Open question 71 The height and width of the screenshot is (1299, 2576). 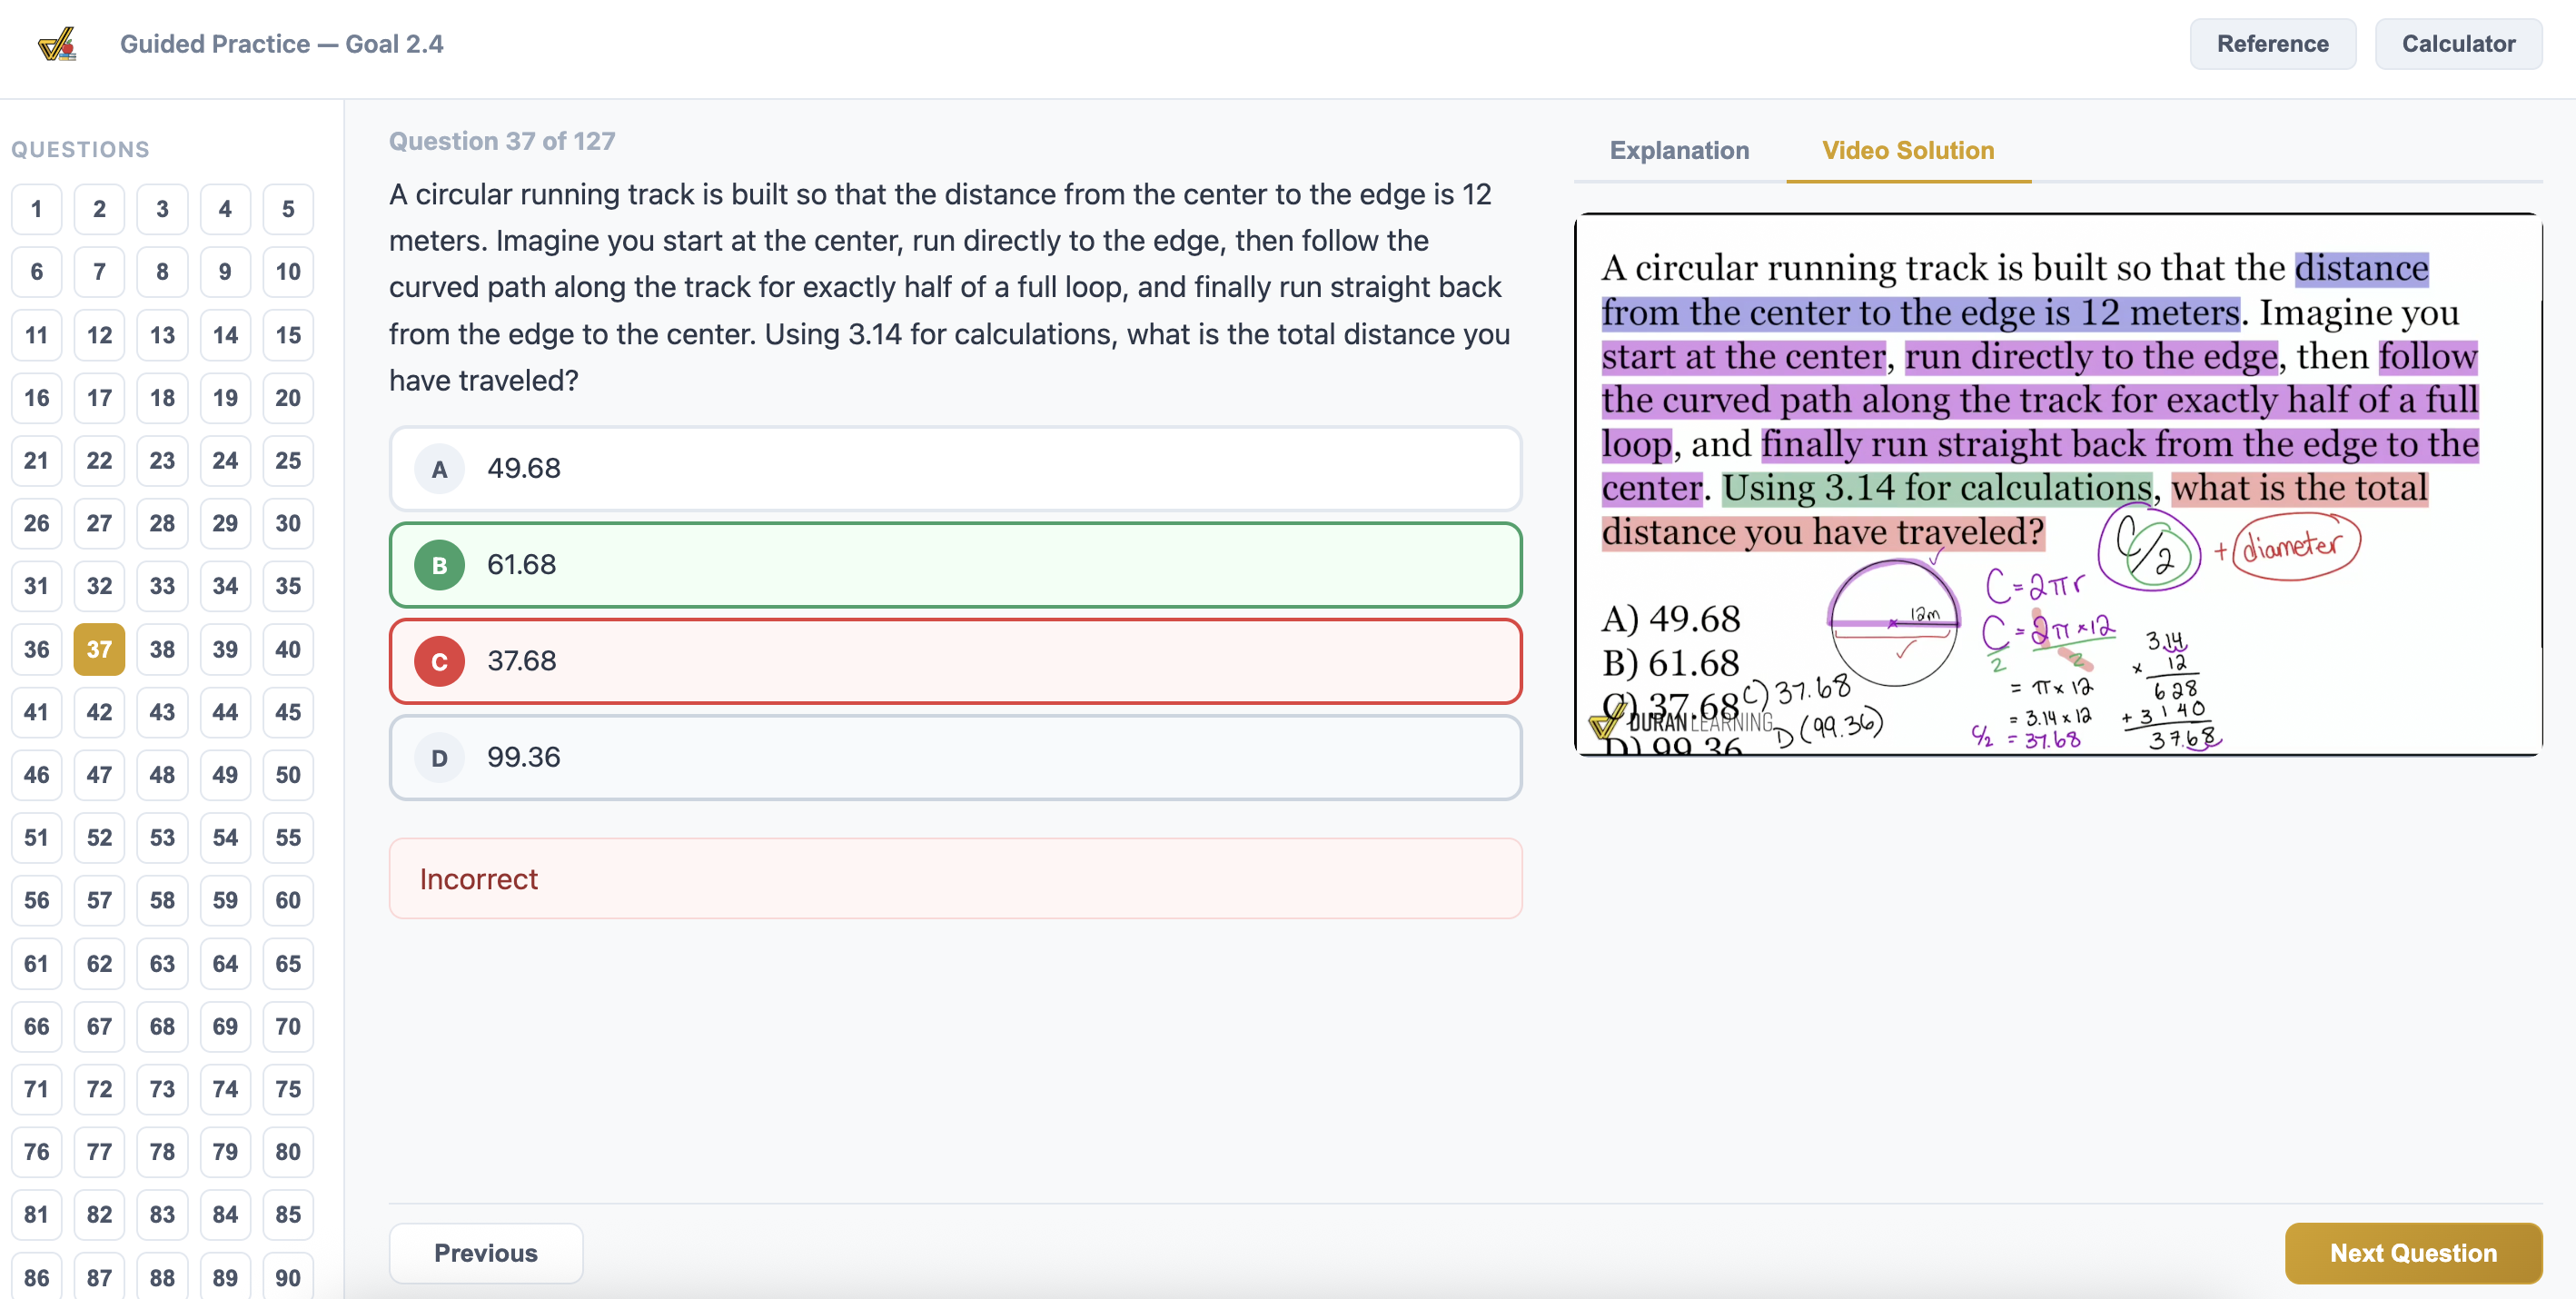click(37, 1089)
